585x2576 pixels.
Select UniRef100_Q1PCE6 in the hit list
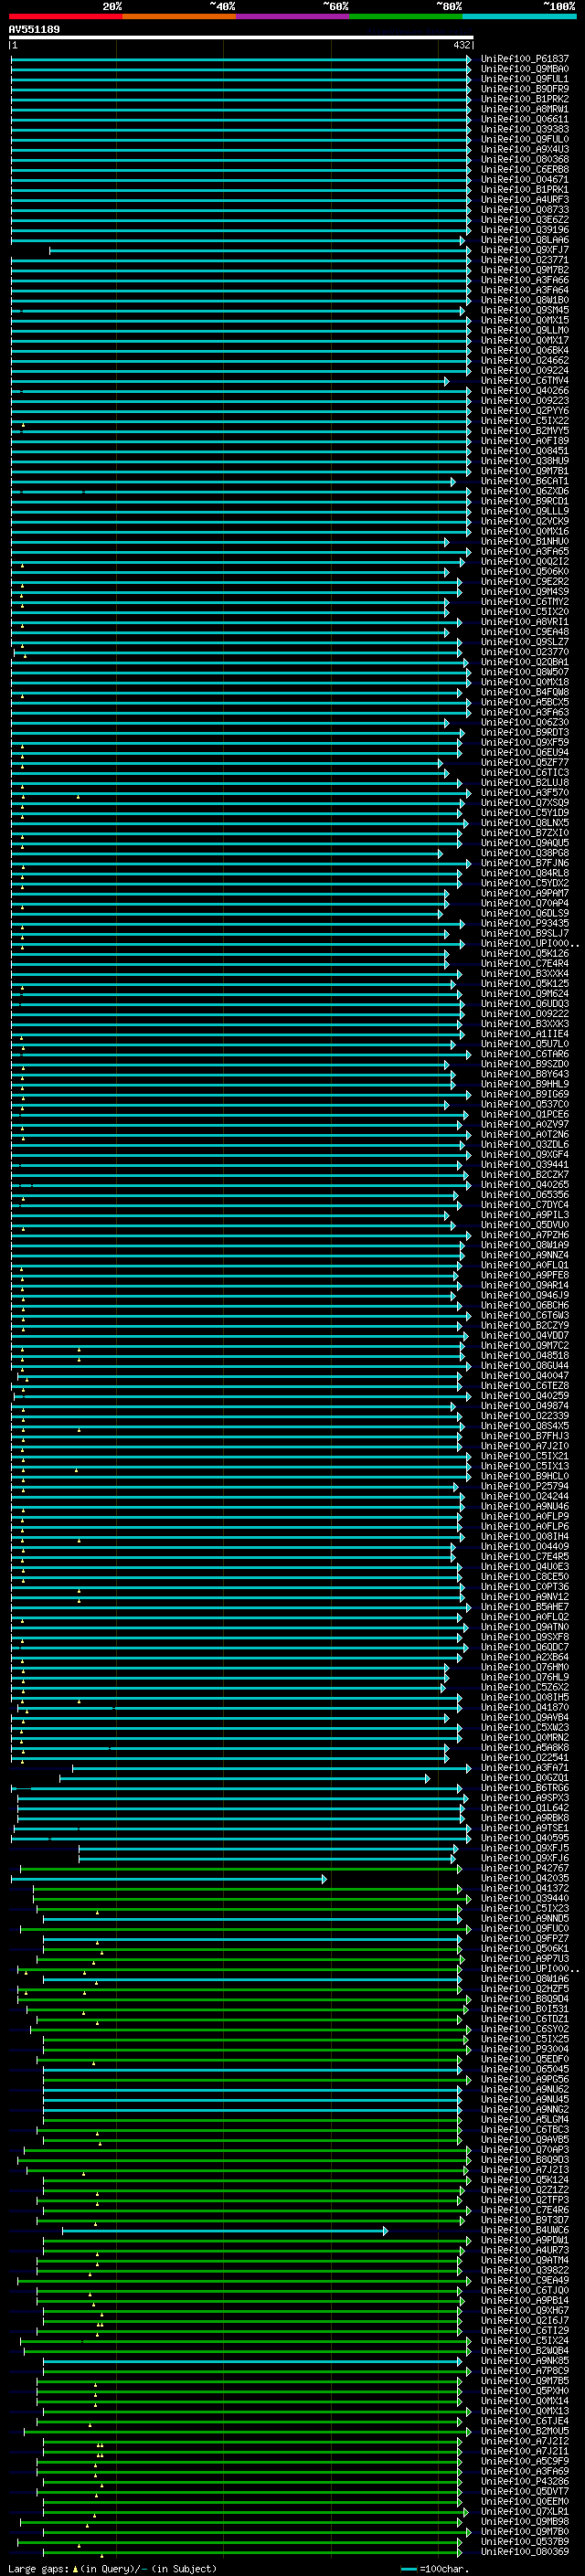525,1115
